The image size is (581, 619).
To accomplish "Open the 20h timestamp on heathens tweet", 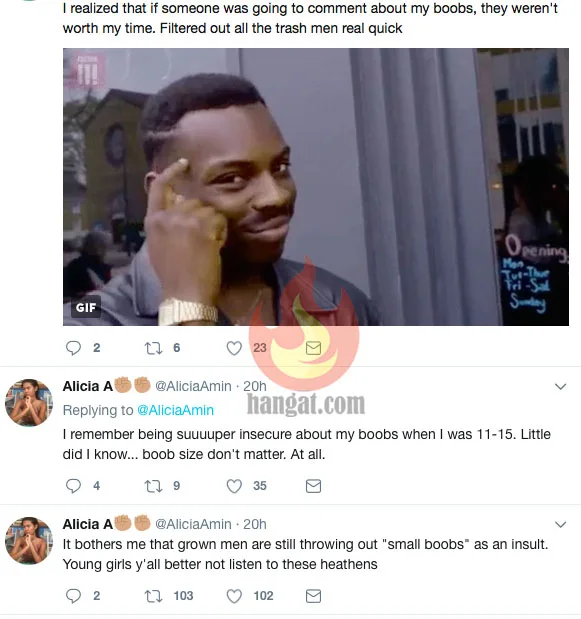I will point(255,524).
